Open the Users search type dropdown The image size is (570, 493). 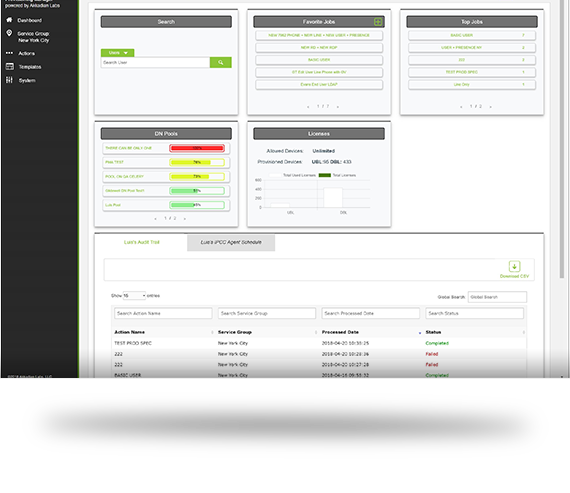pos(117,53)
